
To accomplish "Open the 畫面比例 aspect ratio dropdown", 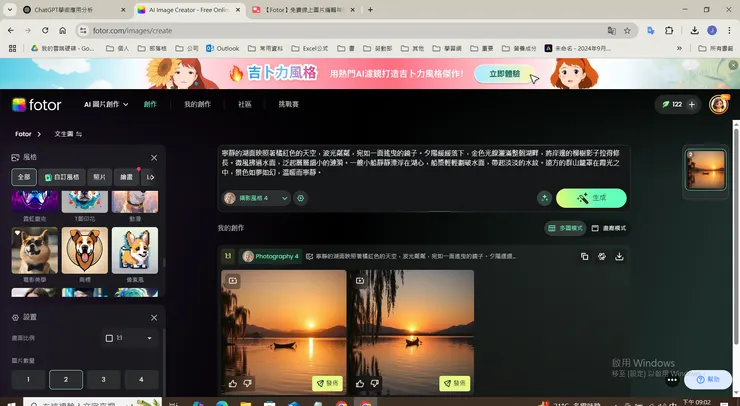I will pos(129,338).
